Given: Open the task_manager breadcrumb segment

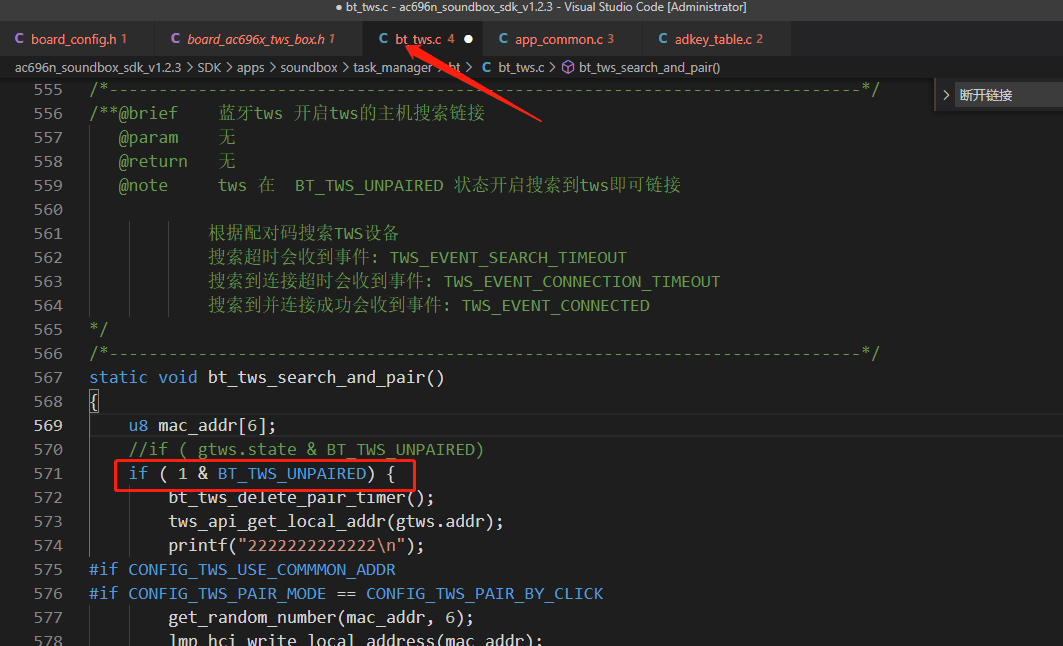Looking at the screenshot, I should 393,67.
